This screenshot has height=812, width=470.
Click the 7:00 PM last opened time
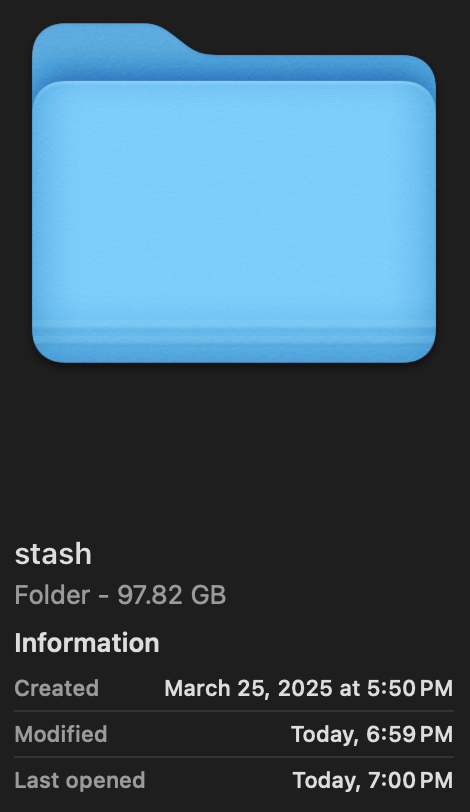(410, 780)
